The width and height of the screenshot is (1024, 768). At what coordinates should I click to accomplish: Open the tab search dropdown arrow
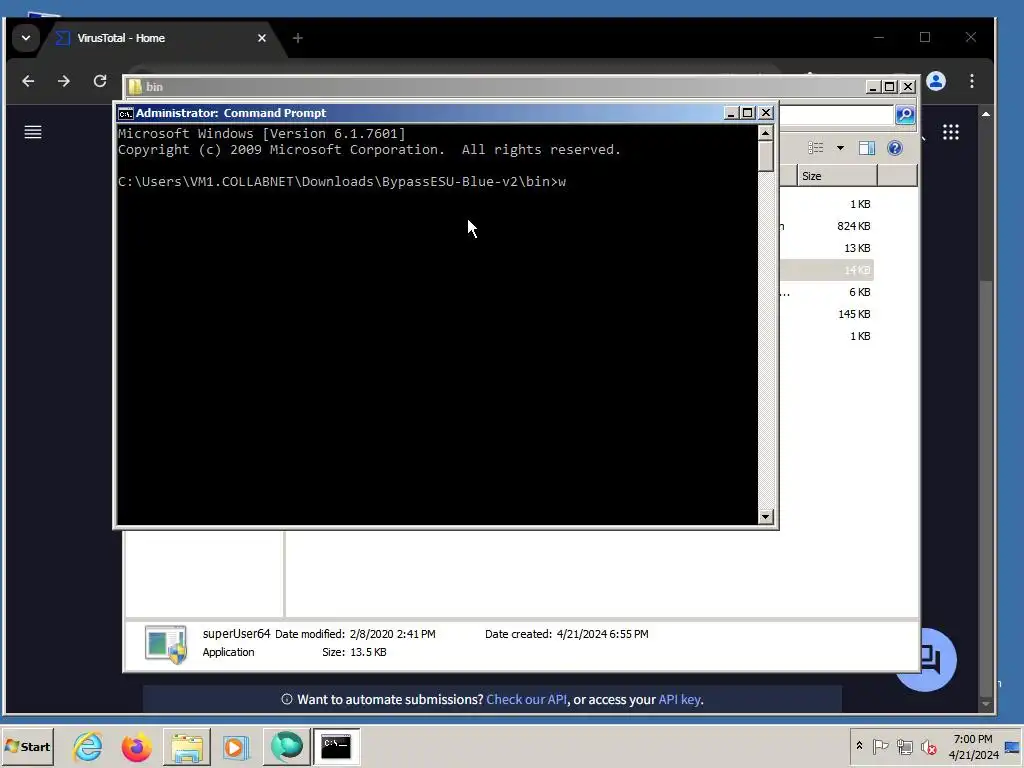point(26,38)
